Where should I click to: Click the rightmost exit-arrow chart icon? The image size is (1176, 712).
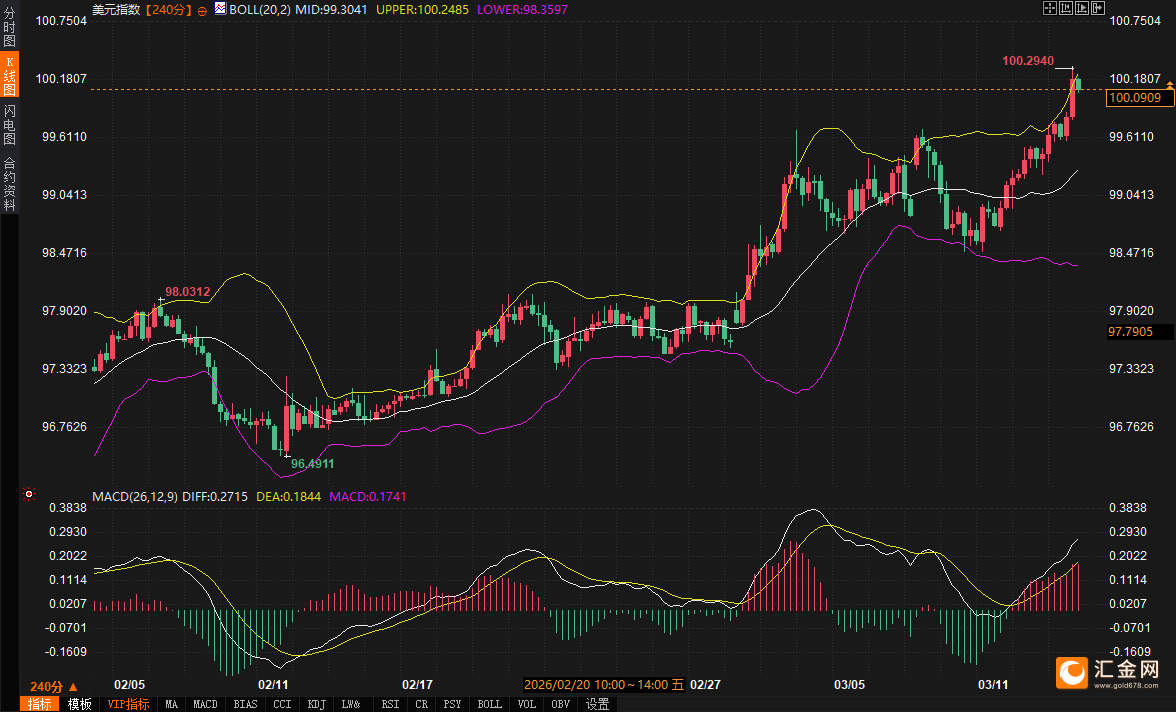pos(1098,8)
